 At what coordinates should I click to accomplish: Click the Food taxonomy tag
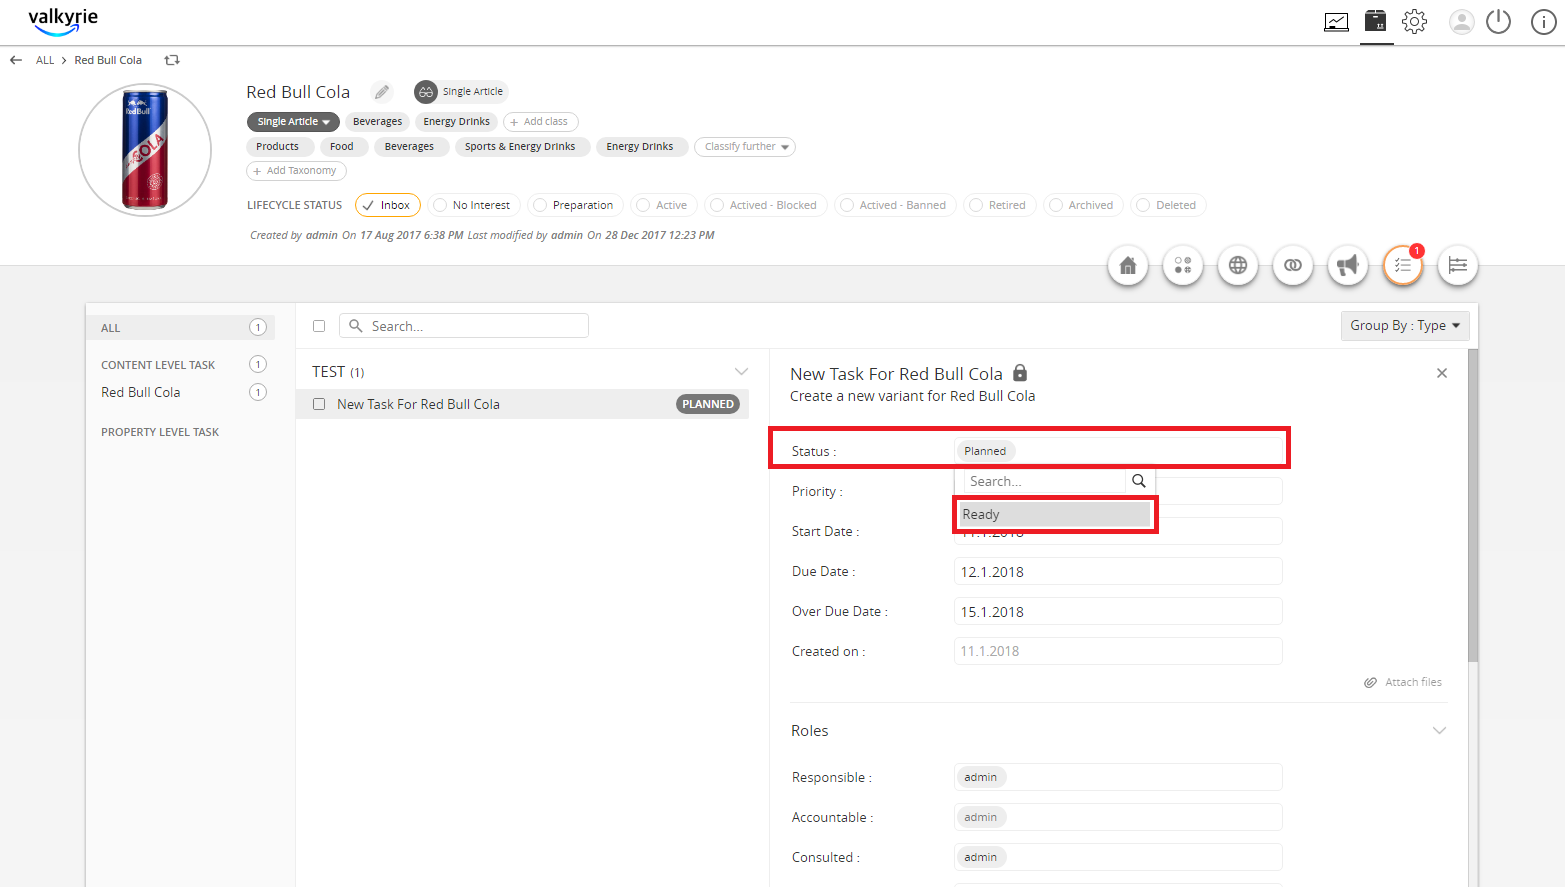[342, 147]
